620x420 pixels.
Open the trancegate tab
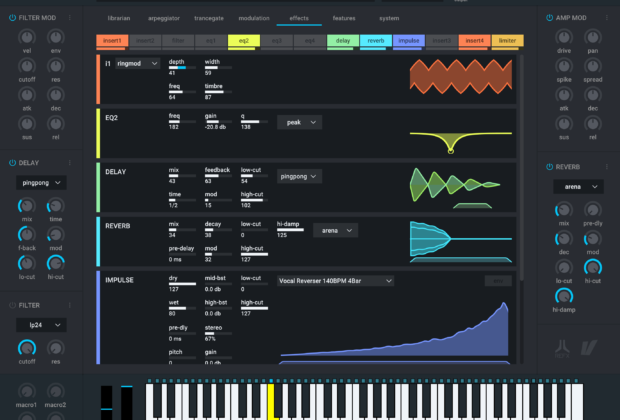click(x=209, y=18)
